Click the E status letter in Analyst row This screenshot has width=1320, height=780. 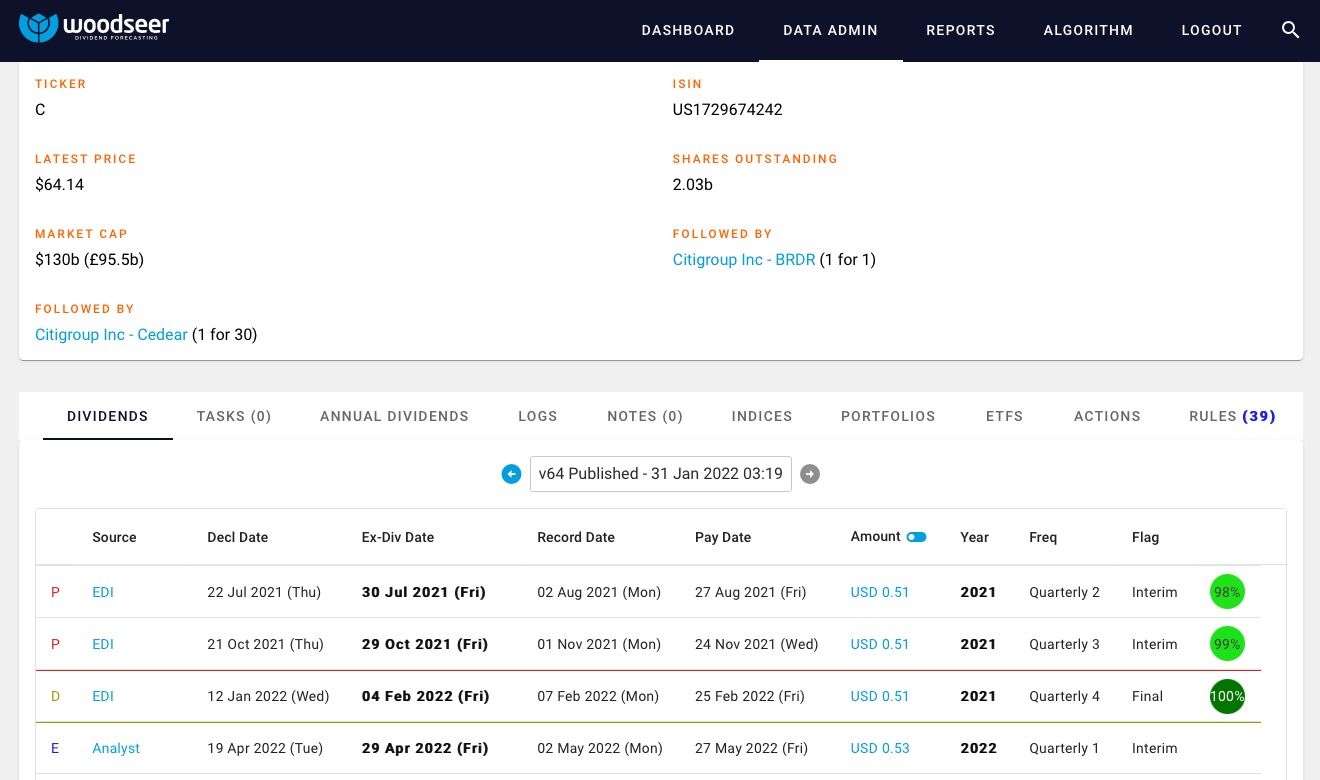point(55,748)
